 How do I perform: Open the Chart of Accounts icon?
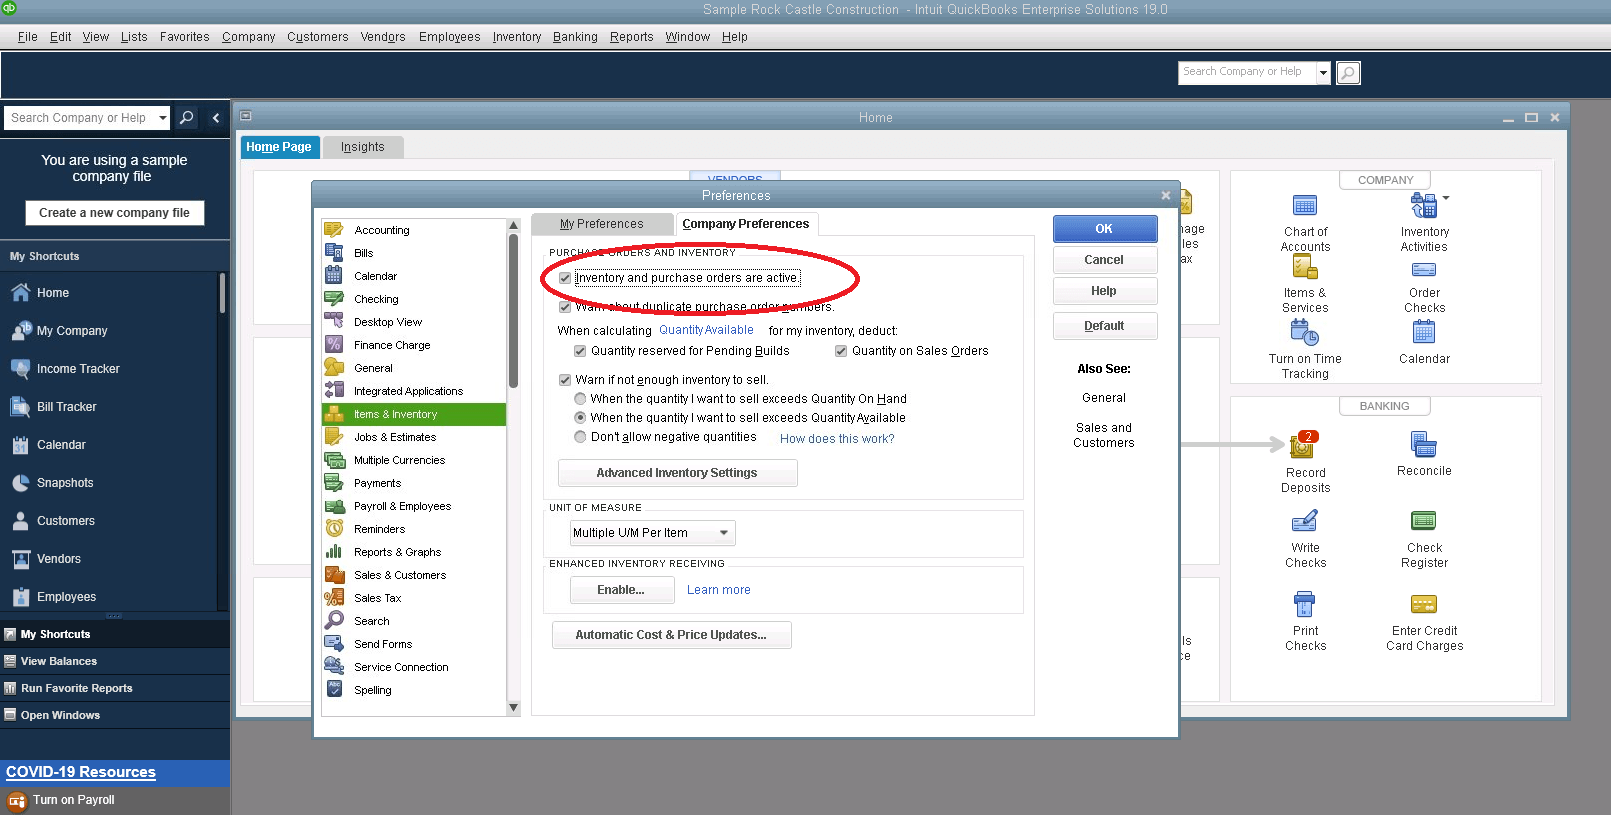pos(1305,207)
